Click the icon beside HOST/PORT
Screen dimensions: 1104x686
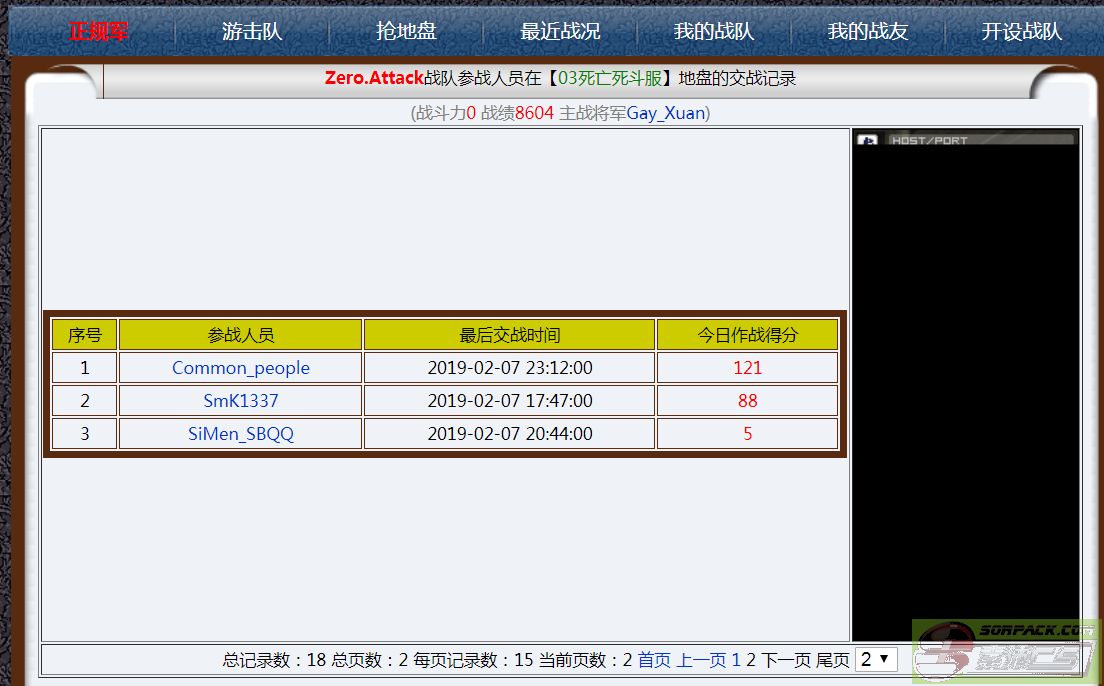867,139
